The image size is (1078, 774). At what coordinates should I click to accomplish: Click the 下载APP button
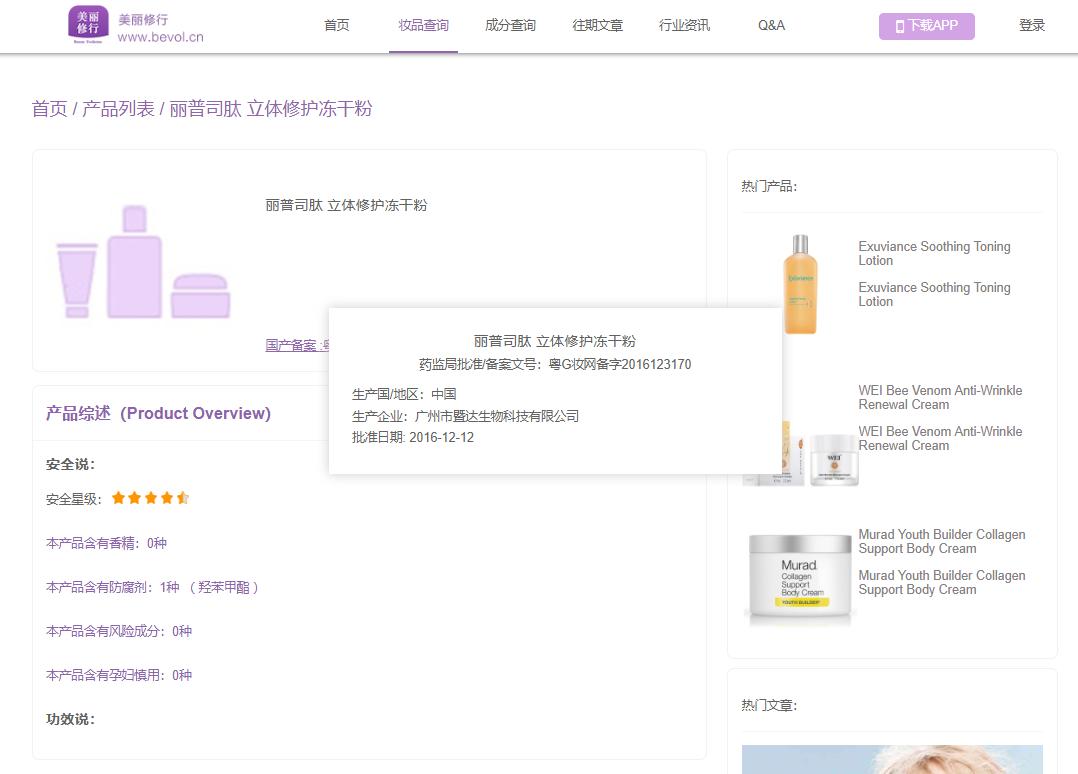click(x=926, y=26)
